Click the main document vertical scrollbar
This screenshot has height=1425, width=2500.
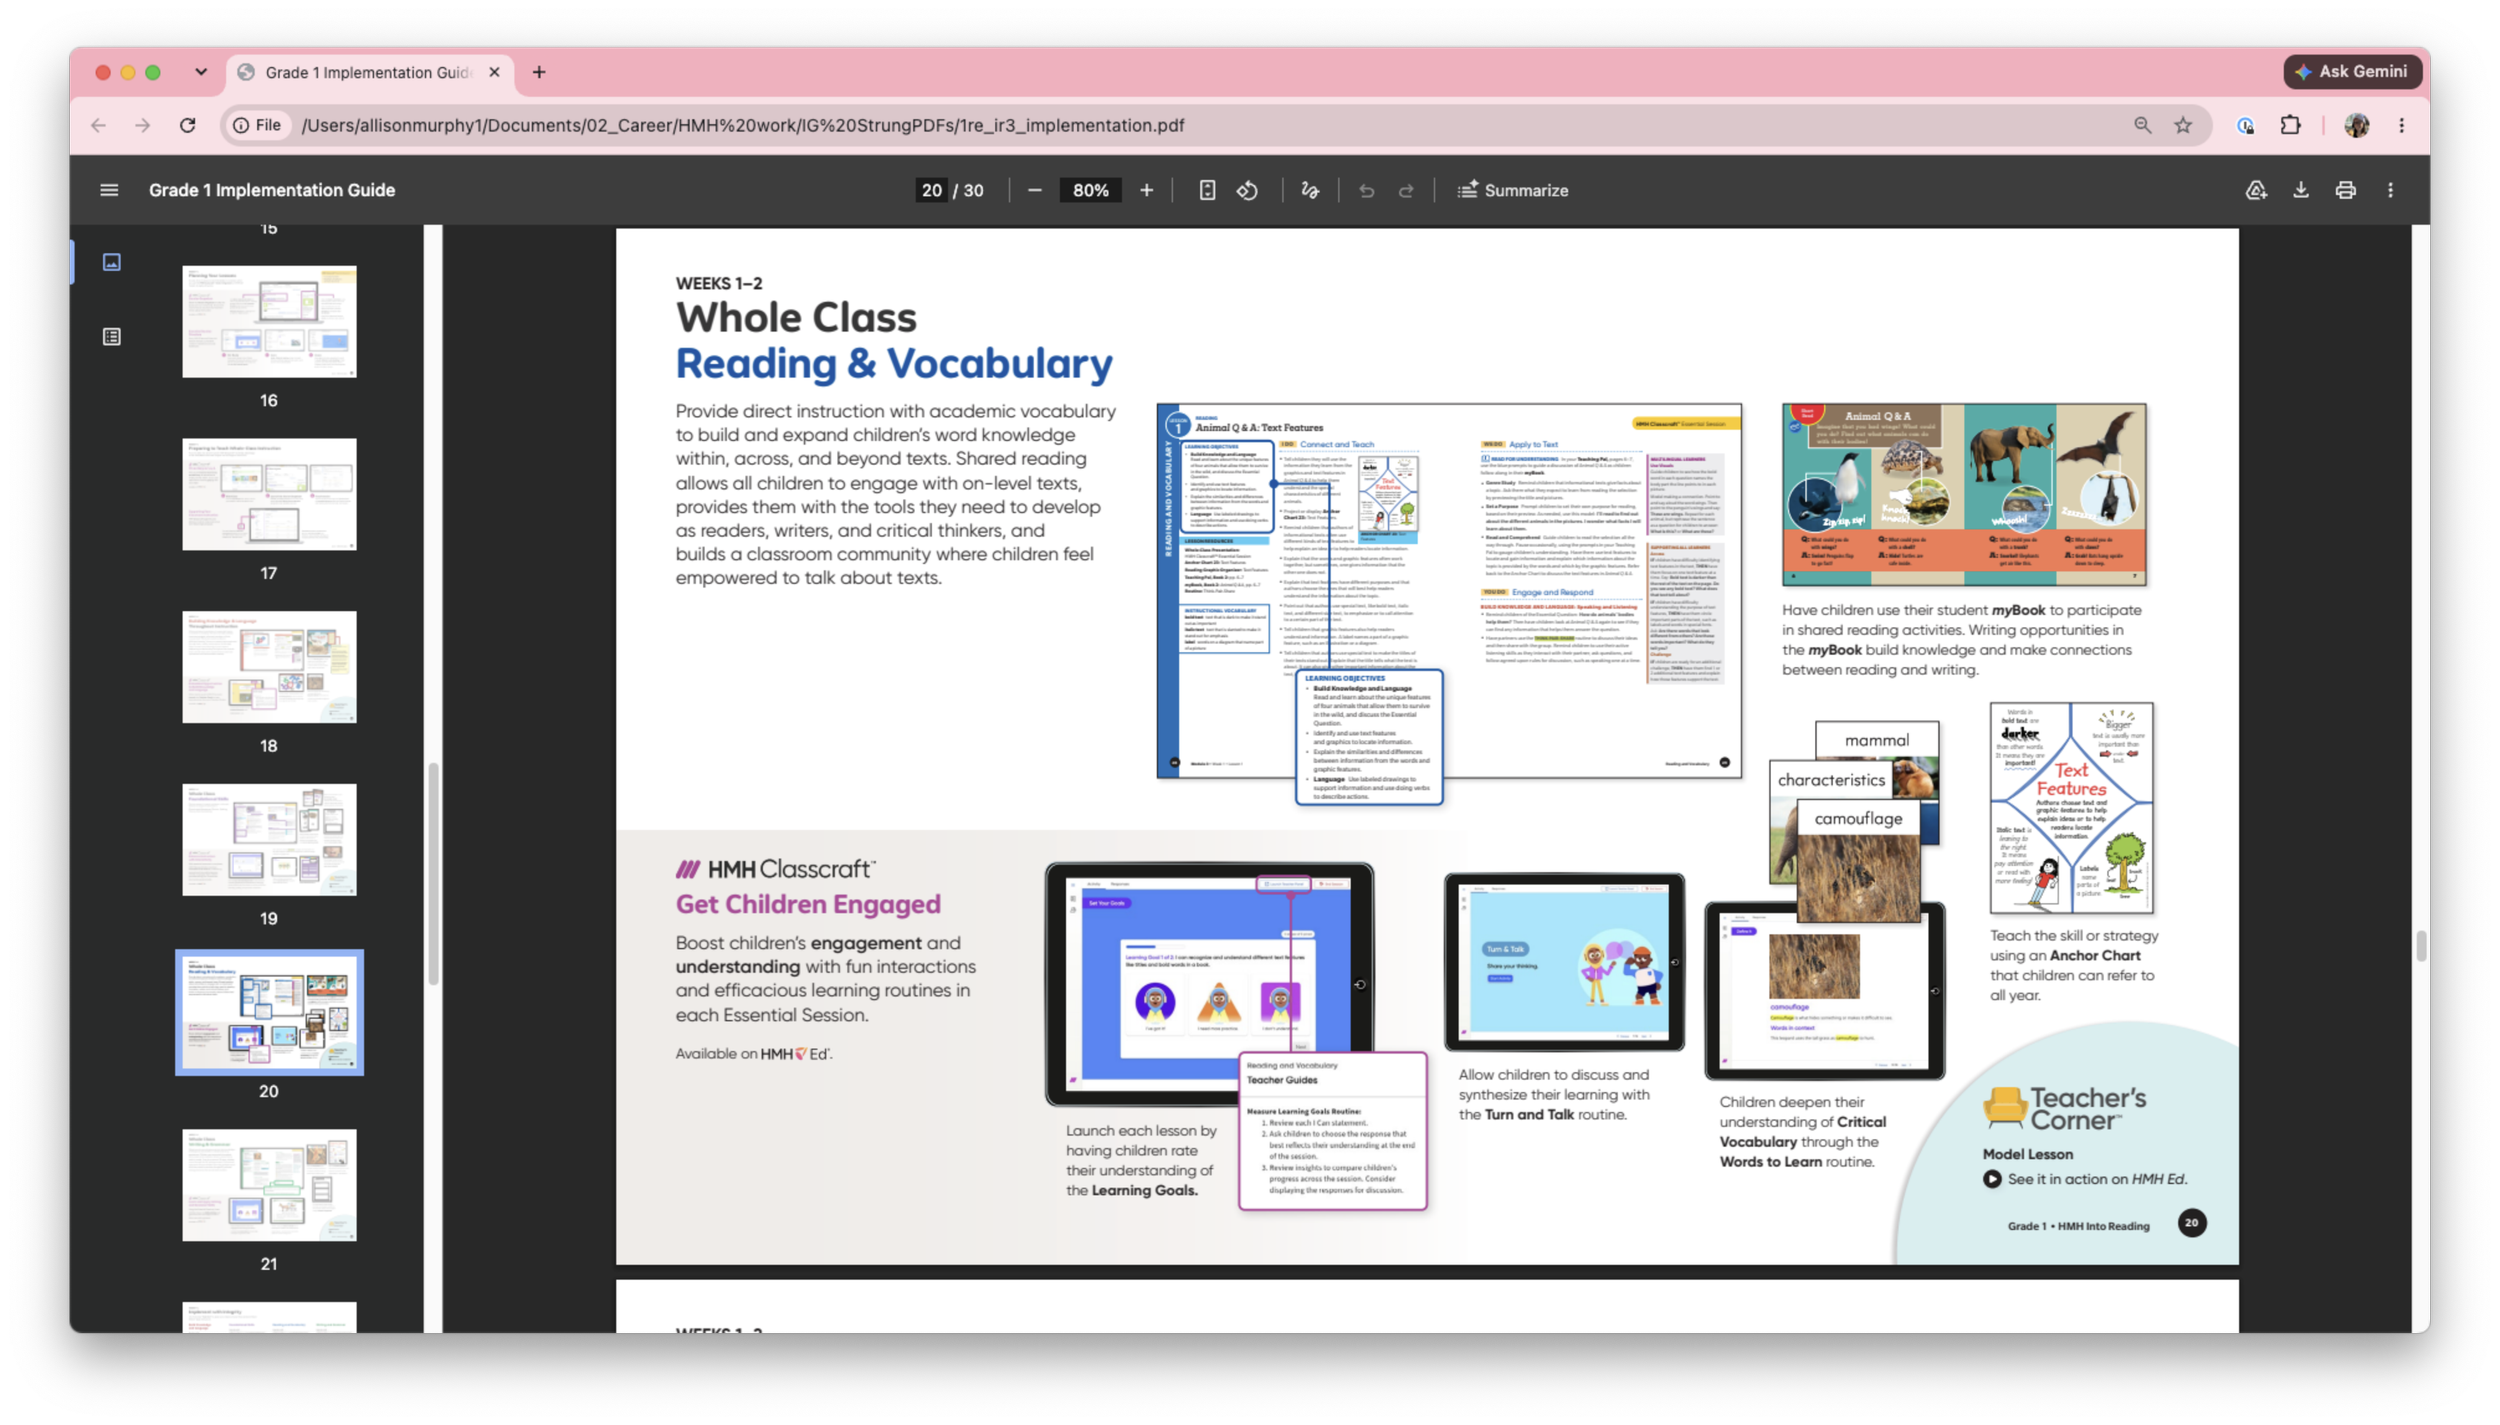click(x=2420, y=945)
